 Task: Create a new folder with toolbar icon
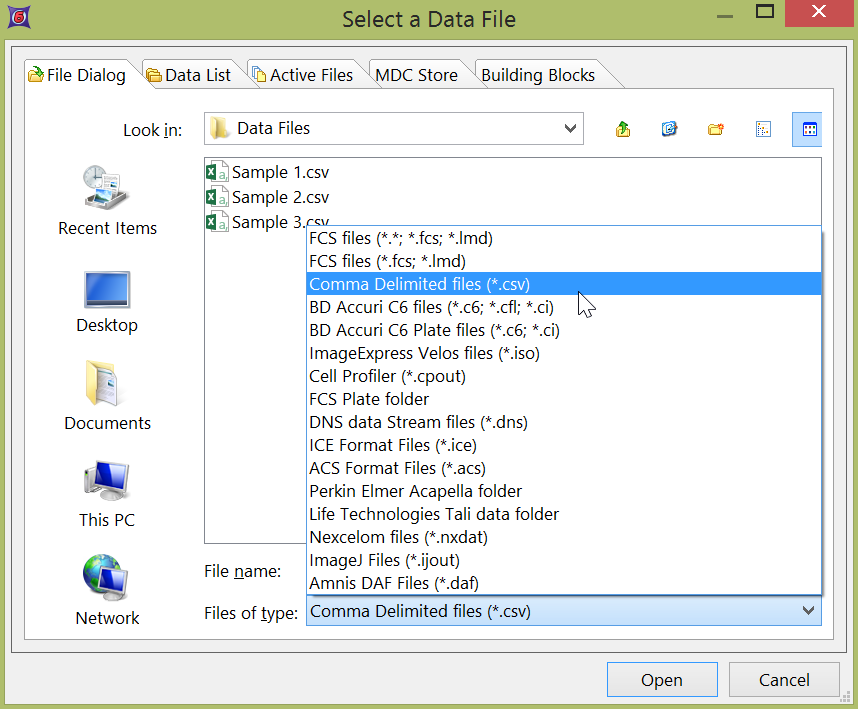click(x=715, y=129)
